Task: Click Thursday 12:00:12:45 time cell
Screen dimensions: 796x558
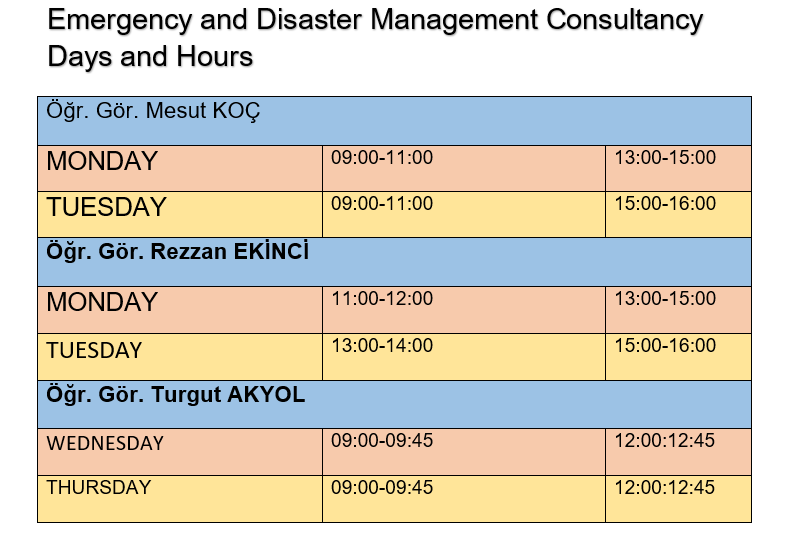Action: click(665, 488)
